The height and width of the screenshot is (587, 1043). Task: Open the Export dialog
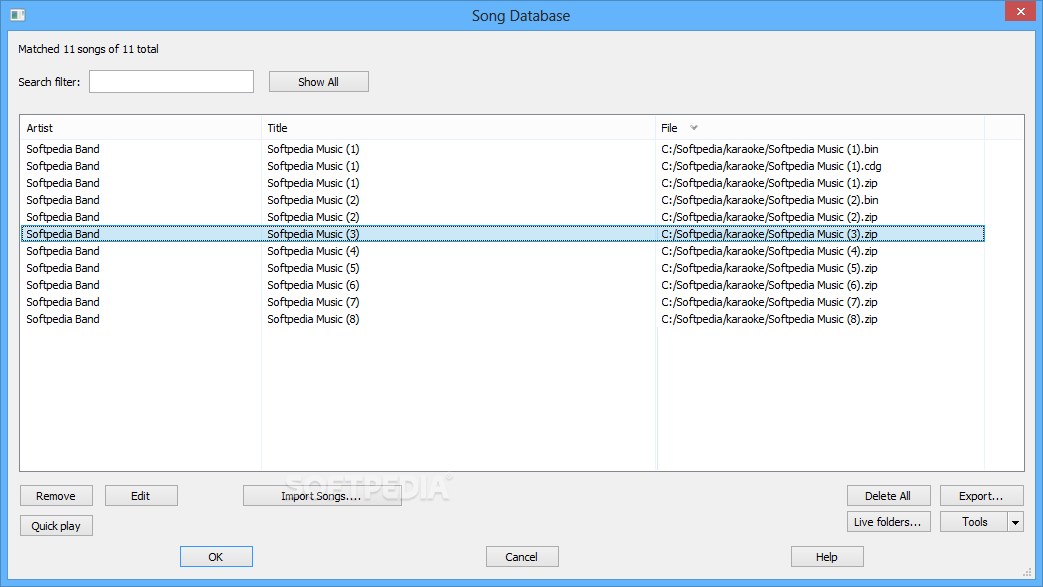pos(981,496)
